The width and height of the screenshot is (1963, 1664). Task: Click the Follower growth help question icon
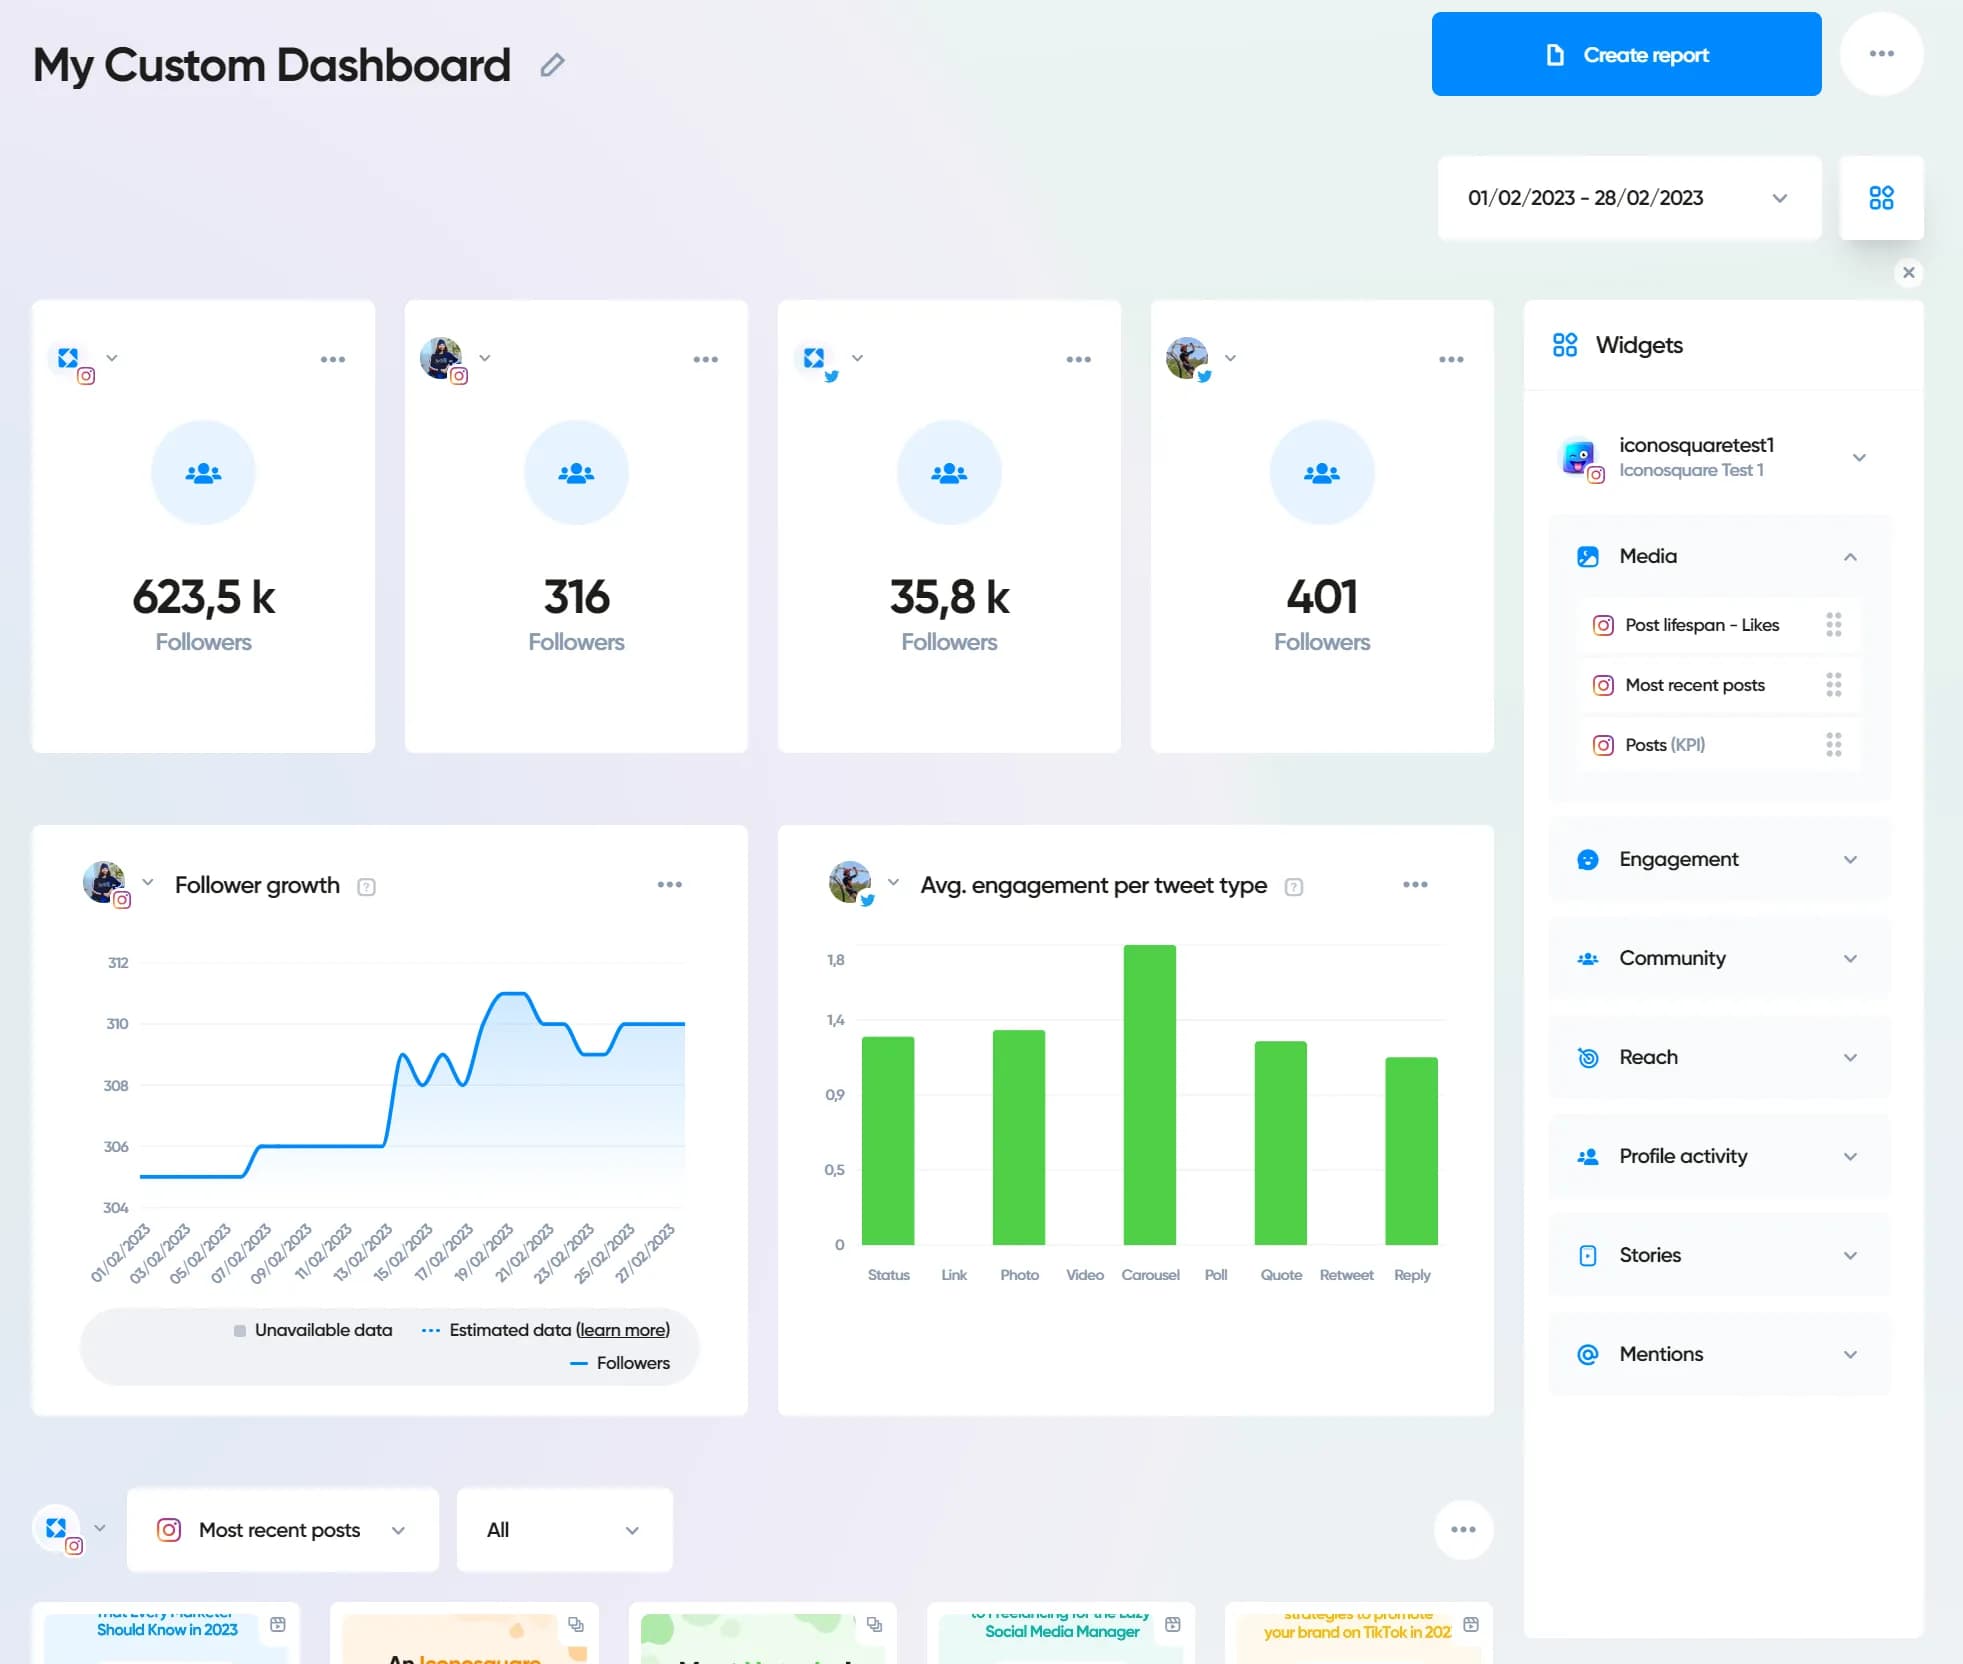point(366,887)
